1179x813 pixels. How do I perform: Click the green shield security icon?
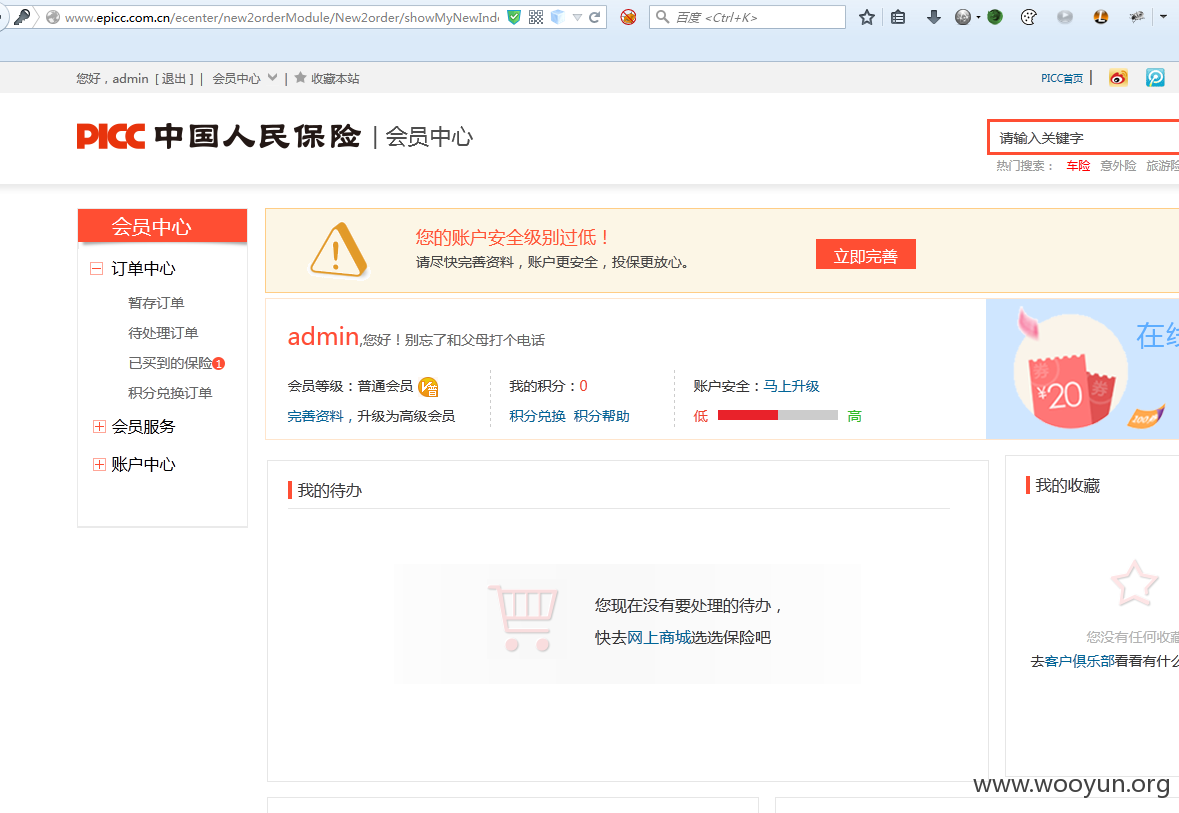(x=514, y=17)
